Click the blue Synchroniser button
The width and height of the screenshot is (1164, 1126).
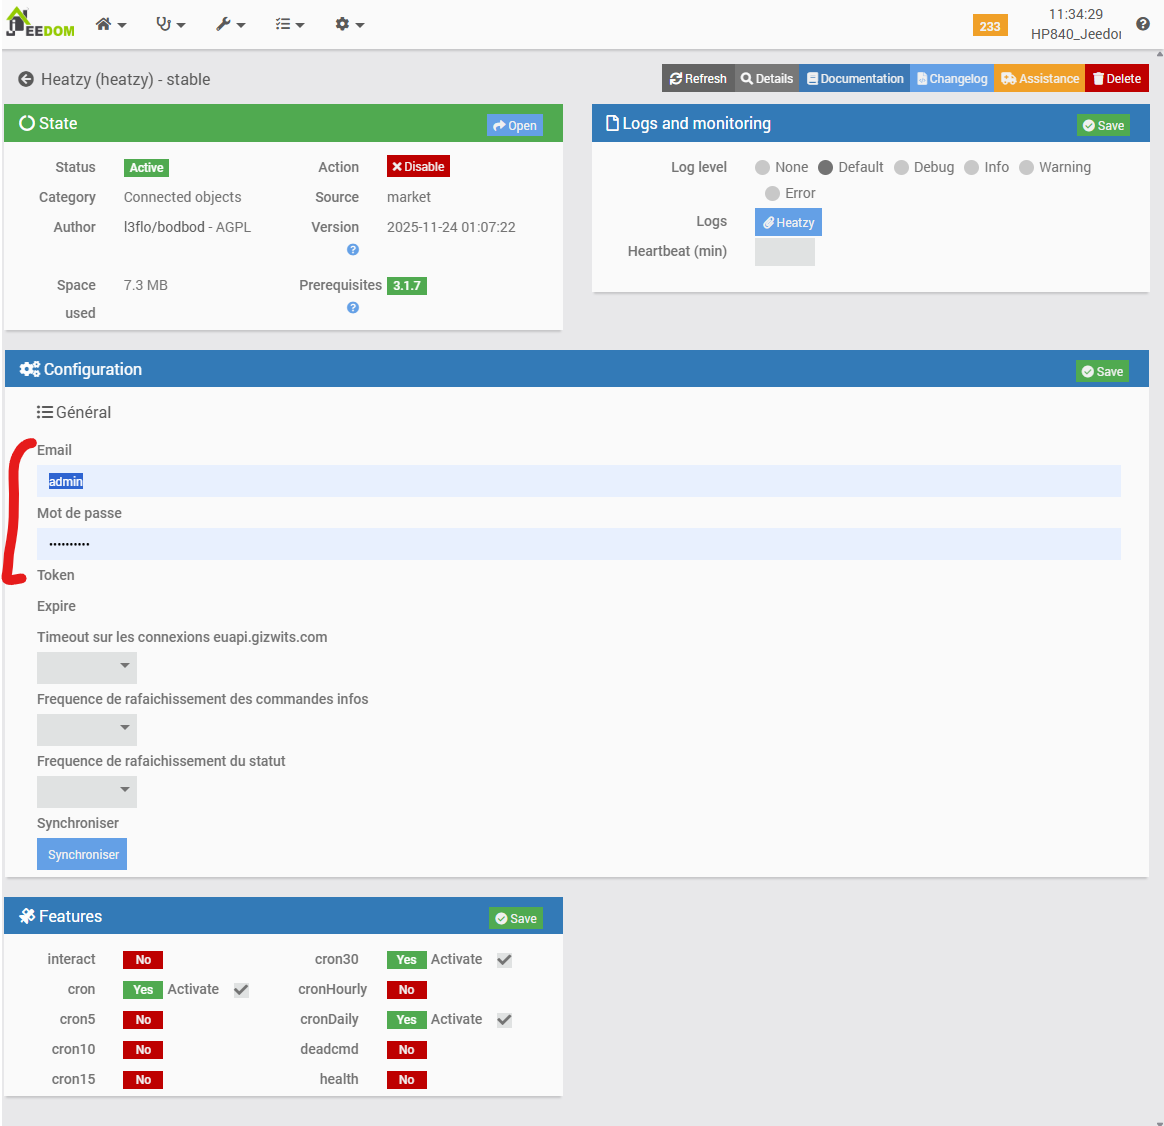[82, 855]
